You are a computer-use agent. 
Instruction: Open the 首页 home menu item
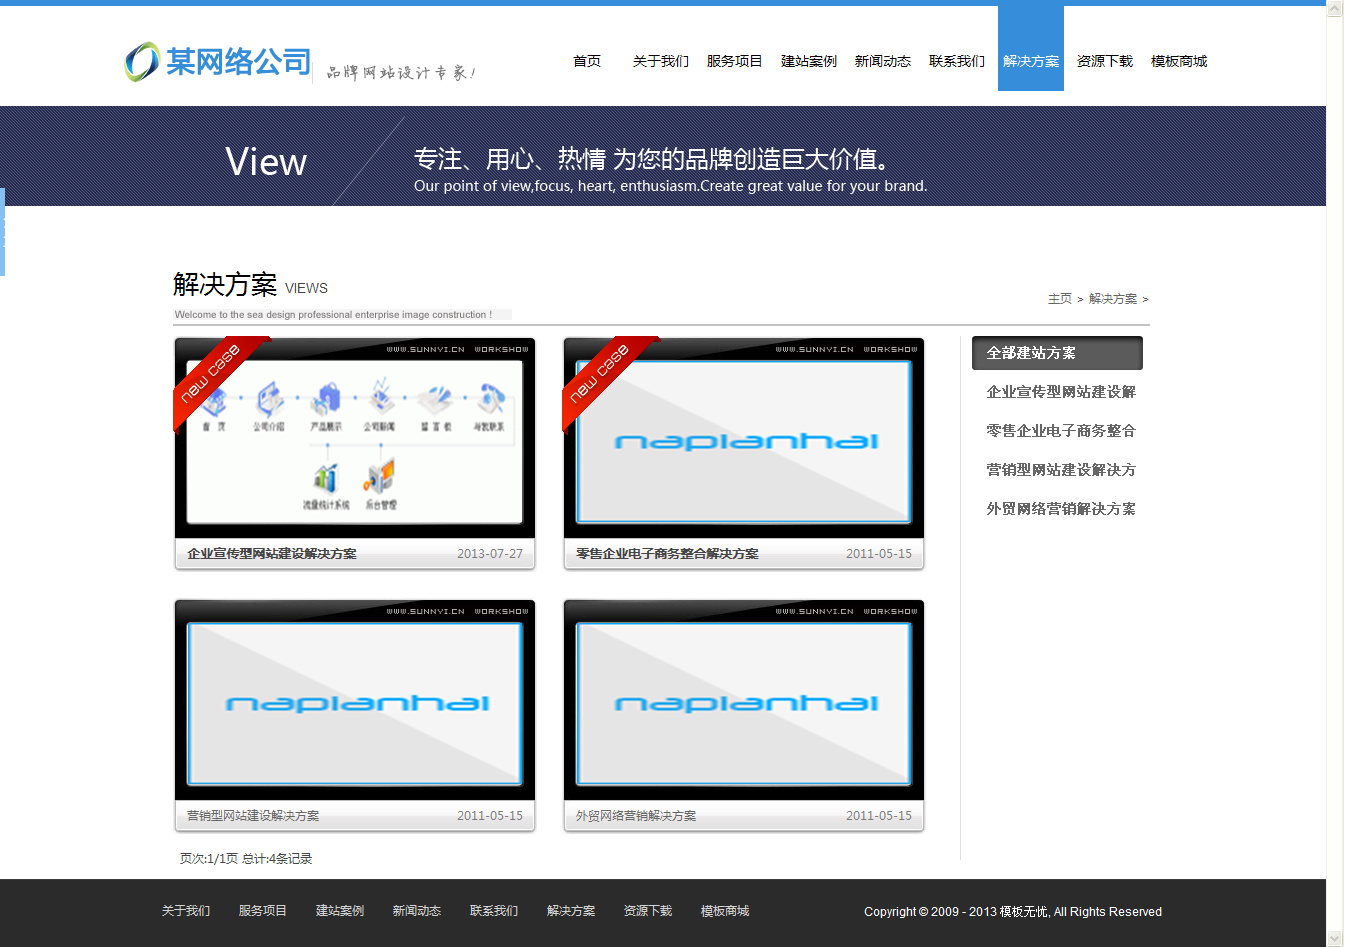(x=587, y=61)
